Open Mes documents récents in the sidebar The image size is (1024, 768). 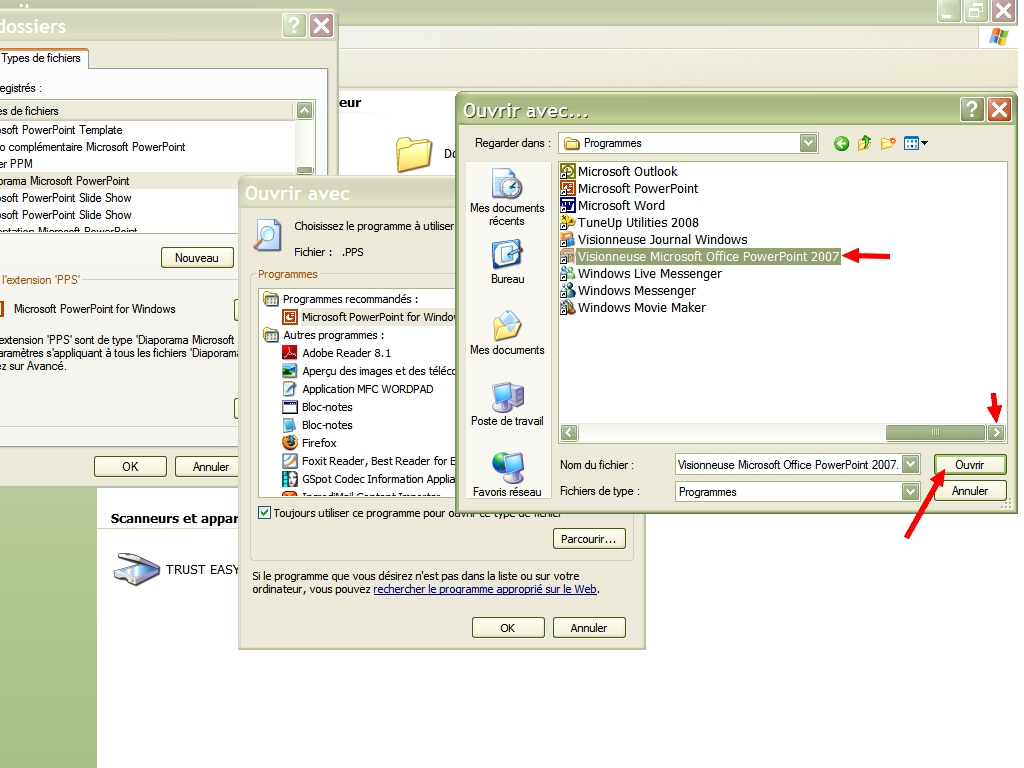coord(507,197)
